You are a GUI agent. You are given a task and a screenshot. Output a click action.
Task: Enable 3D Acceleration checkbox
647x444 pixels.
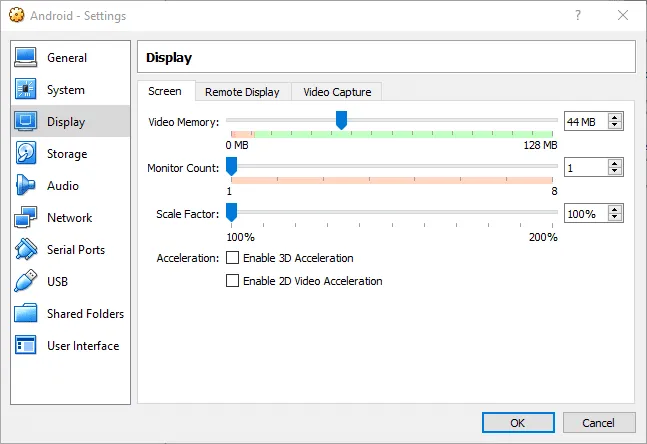[x=233, y=258]
